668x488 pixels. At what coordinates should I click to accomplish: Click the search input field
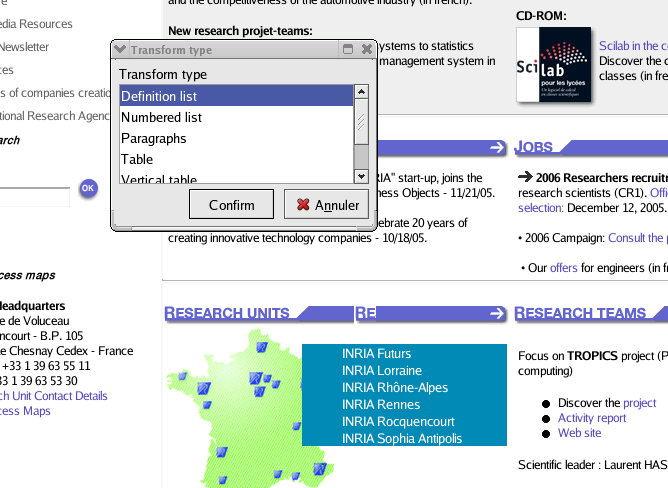34,196
